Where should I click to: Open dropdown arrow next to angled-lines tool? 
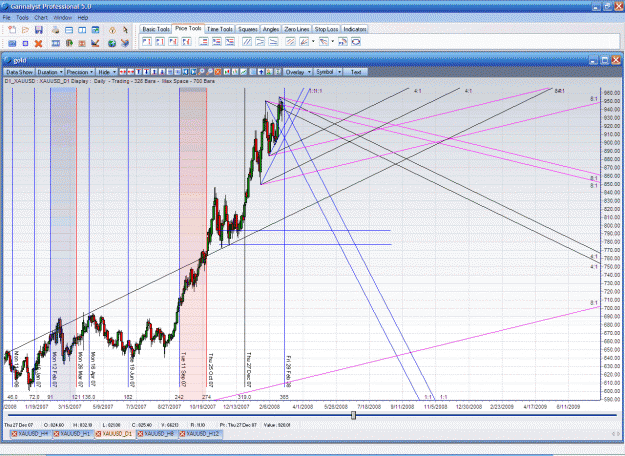pos(313,41)
